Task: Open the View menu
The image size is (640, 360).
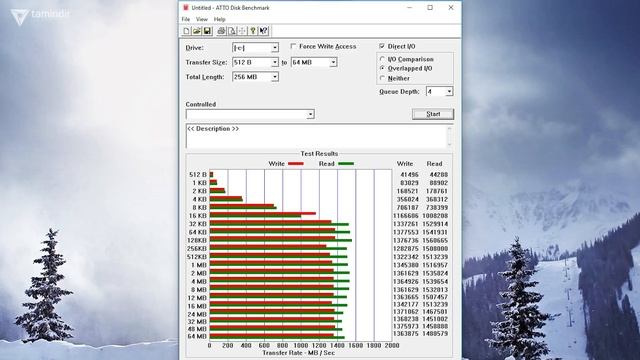Action: [202, 19]
